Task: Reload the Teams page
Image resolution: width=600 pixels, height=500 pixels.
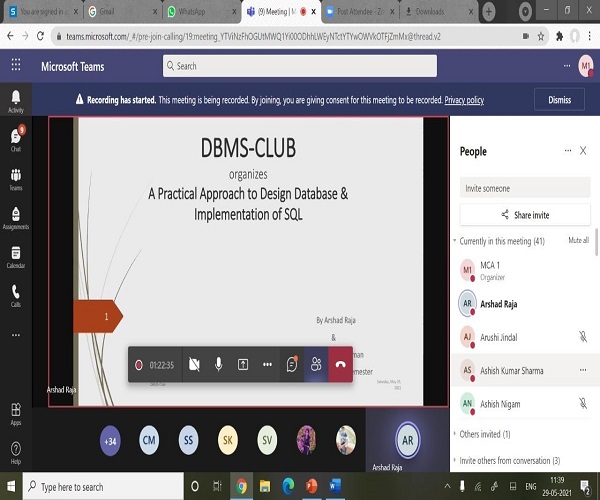Action: 40,36
